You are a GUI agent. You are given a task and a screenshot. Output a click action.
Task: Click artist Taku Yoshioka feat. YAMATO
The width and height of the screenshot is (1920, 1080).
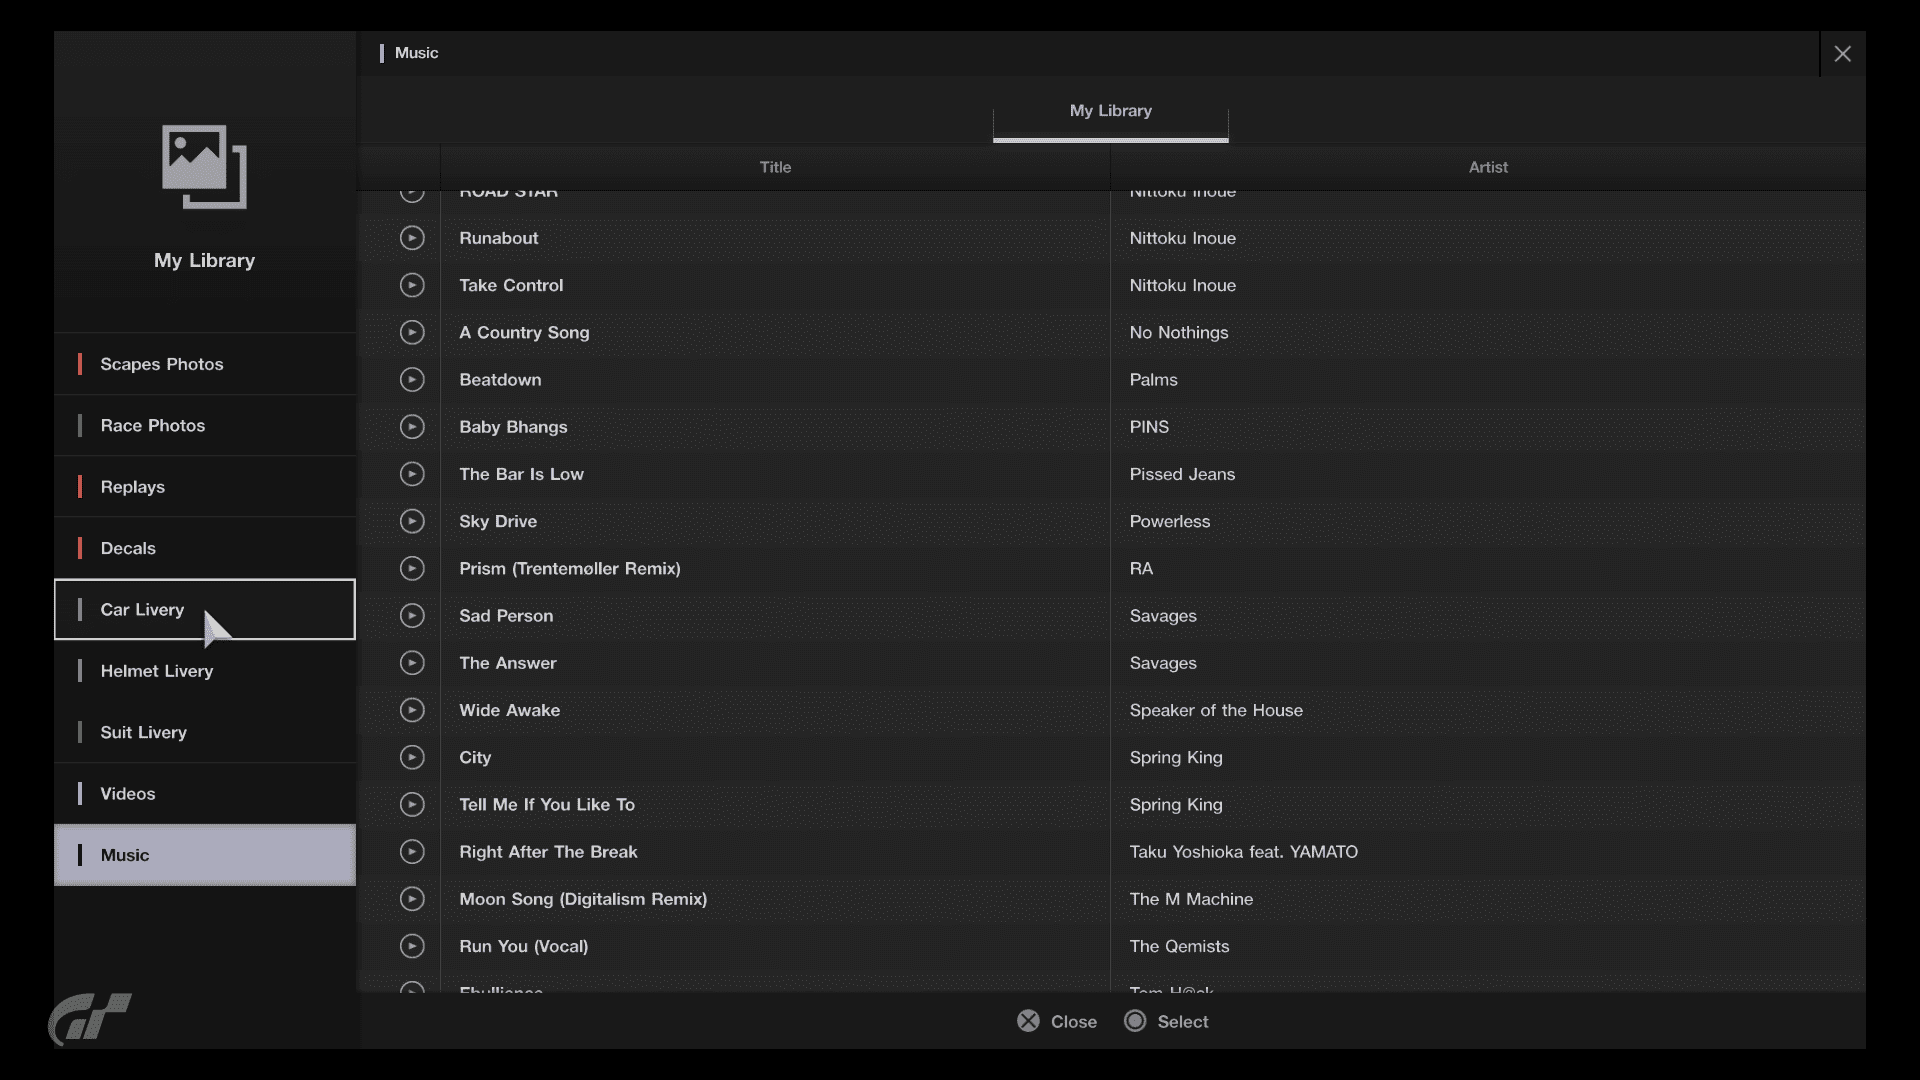(1243, 852)
